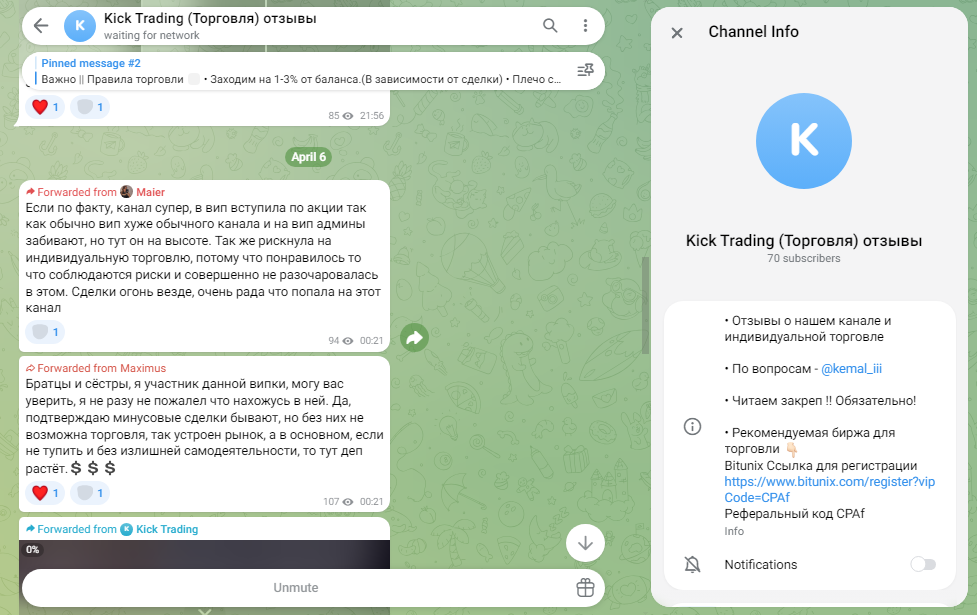Open the @kemal_iii contact link

click(x=851, y=369)
